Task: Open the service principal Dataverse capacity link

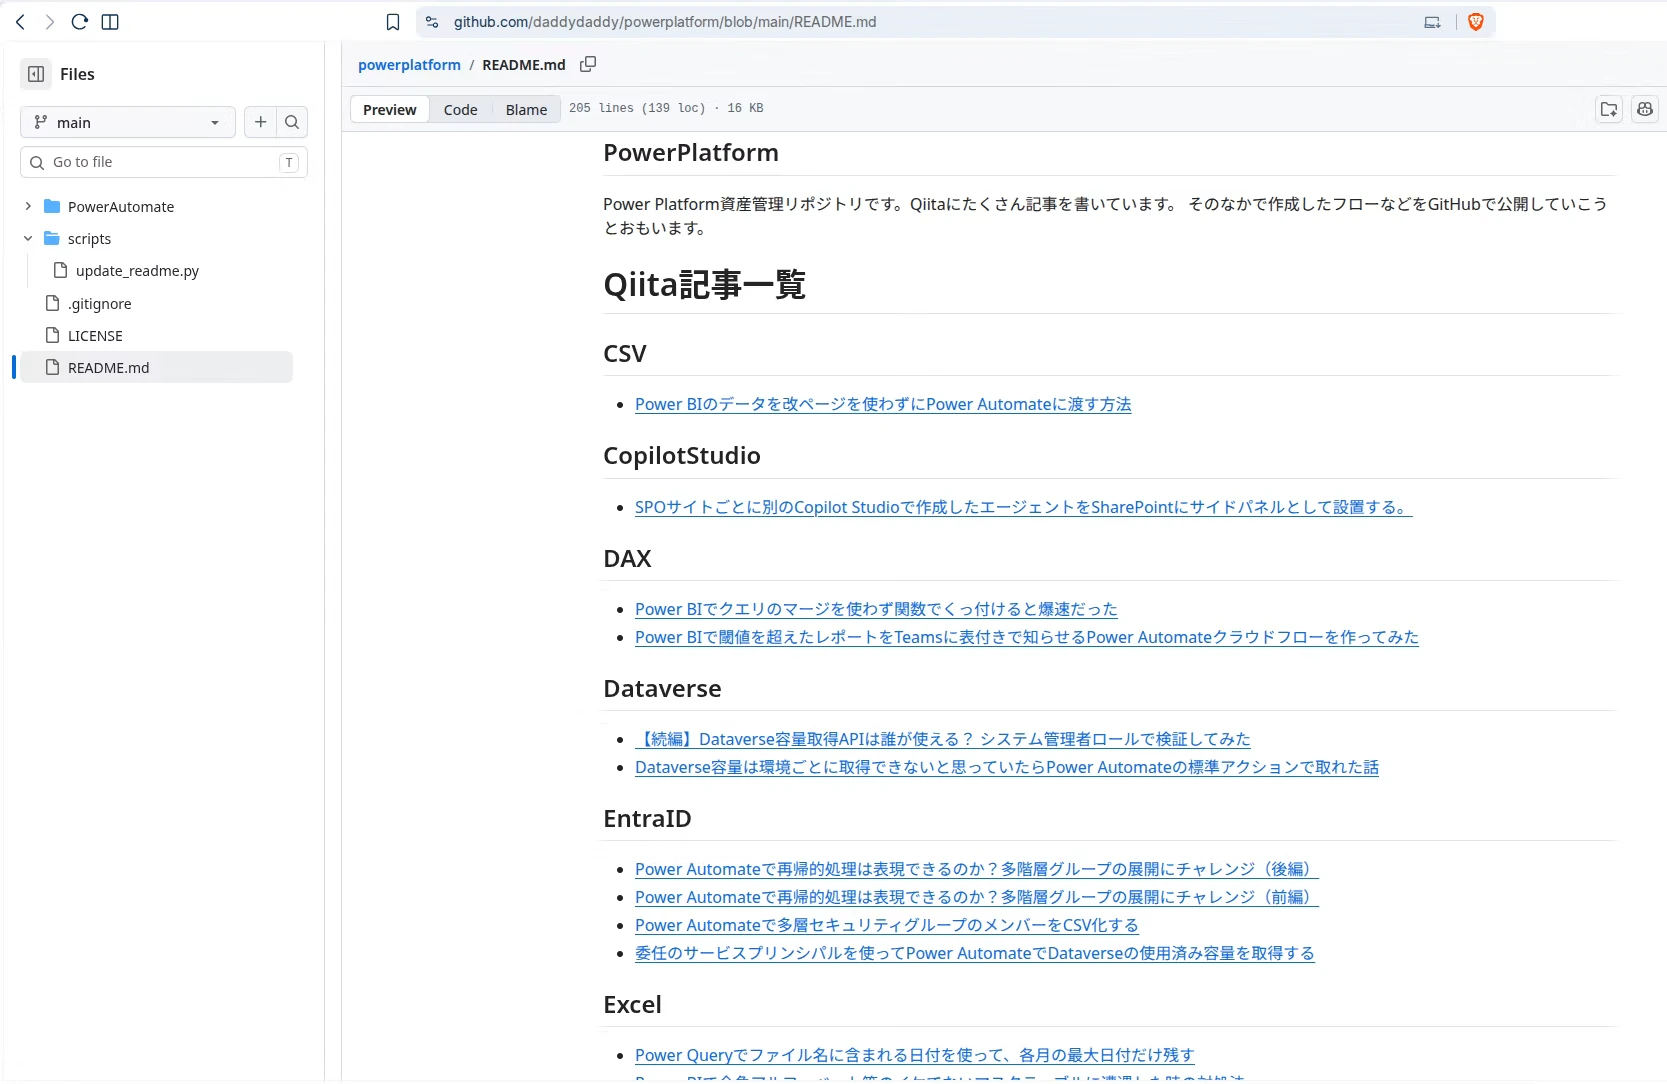Action: pos(975,953)
